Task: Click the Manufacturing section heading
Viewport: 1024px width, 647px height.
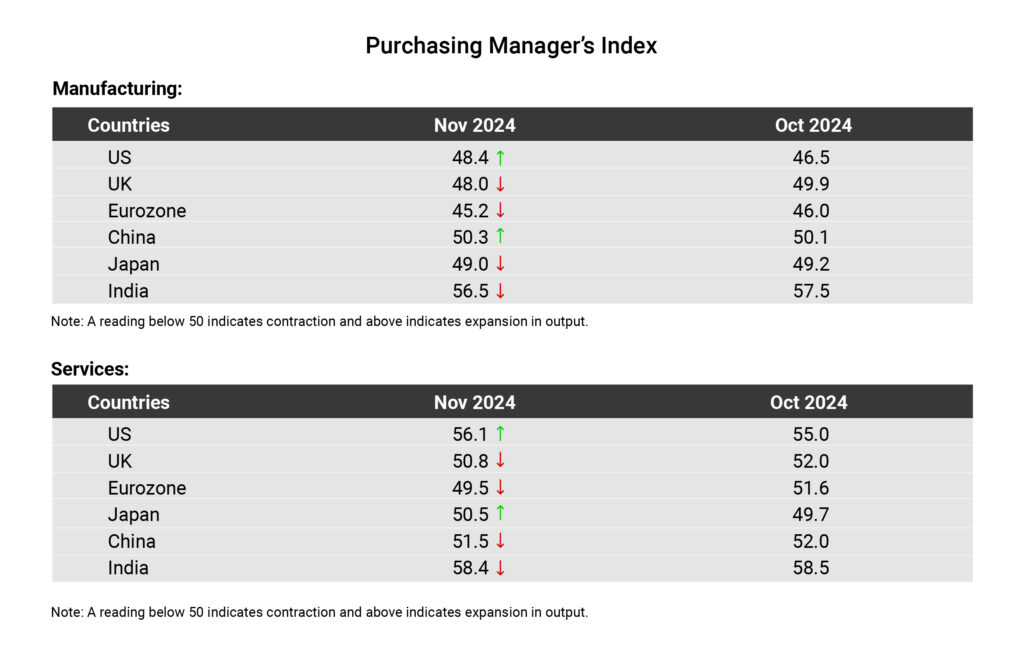Action: (117, 89)
